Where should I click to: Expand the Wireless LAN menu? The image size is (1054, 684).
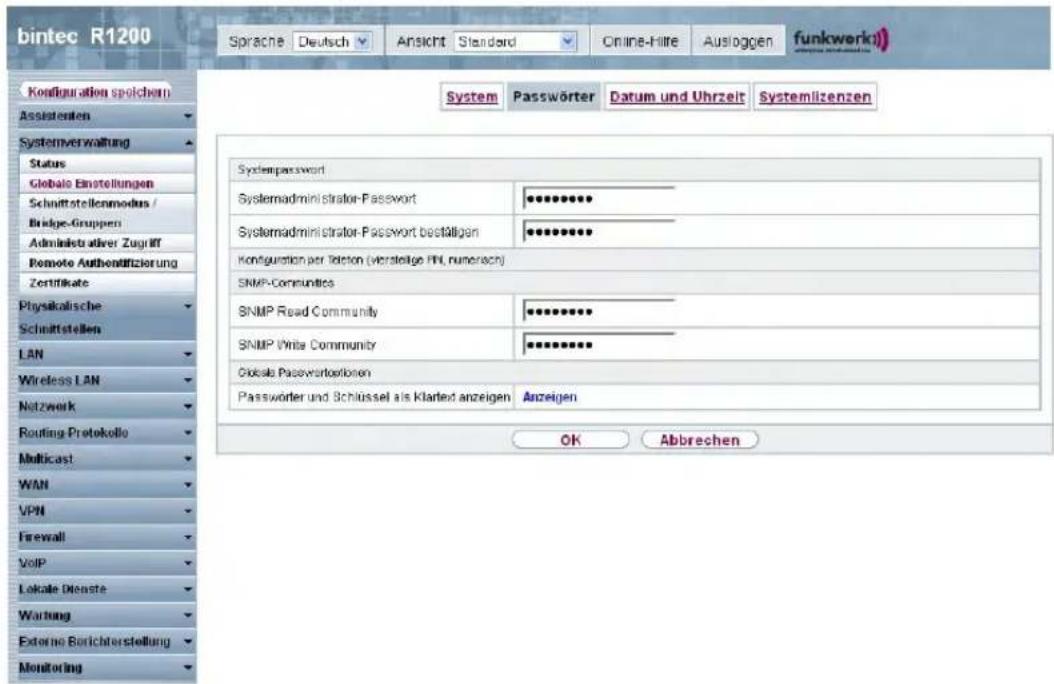coord(104,380)
